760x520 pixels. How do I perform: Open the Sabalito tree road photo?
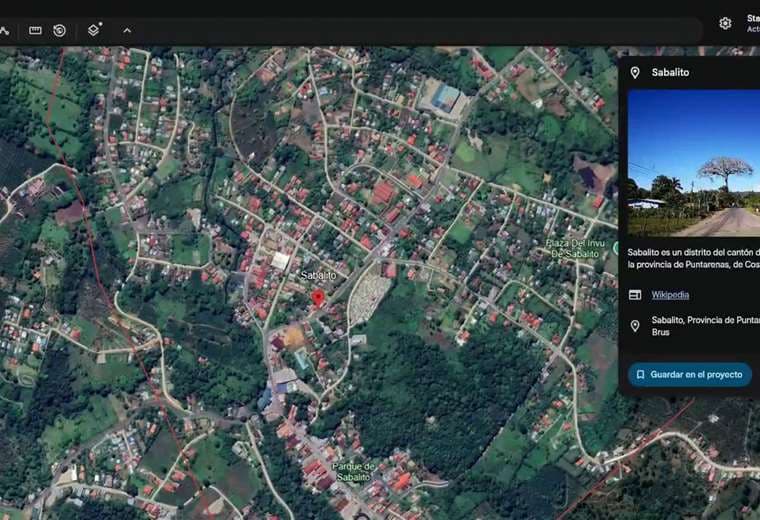click(693, 162)
